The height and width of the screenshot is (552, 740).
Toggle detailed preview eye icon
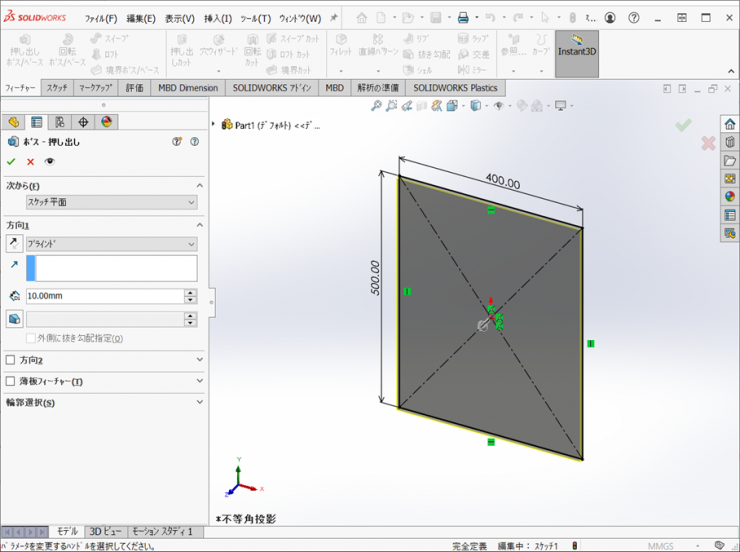[x=49, y=161]
